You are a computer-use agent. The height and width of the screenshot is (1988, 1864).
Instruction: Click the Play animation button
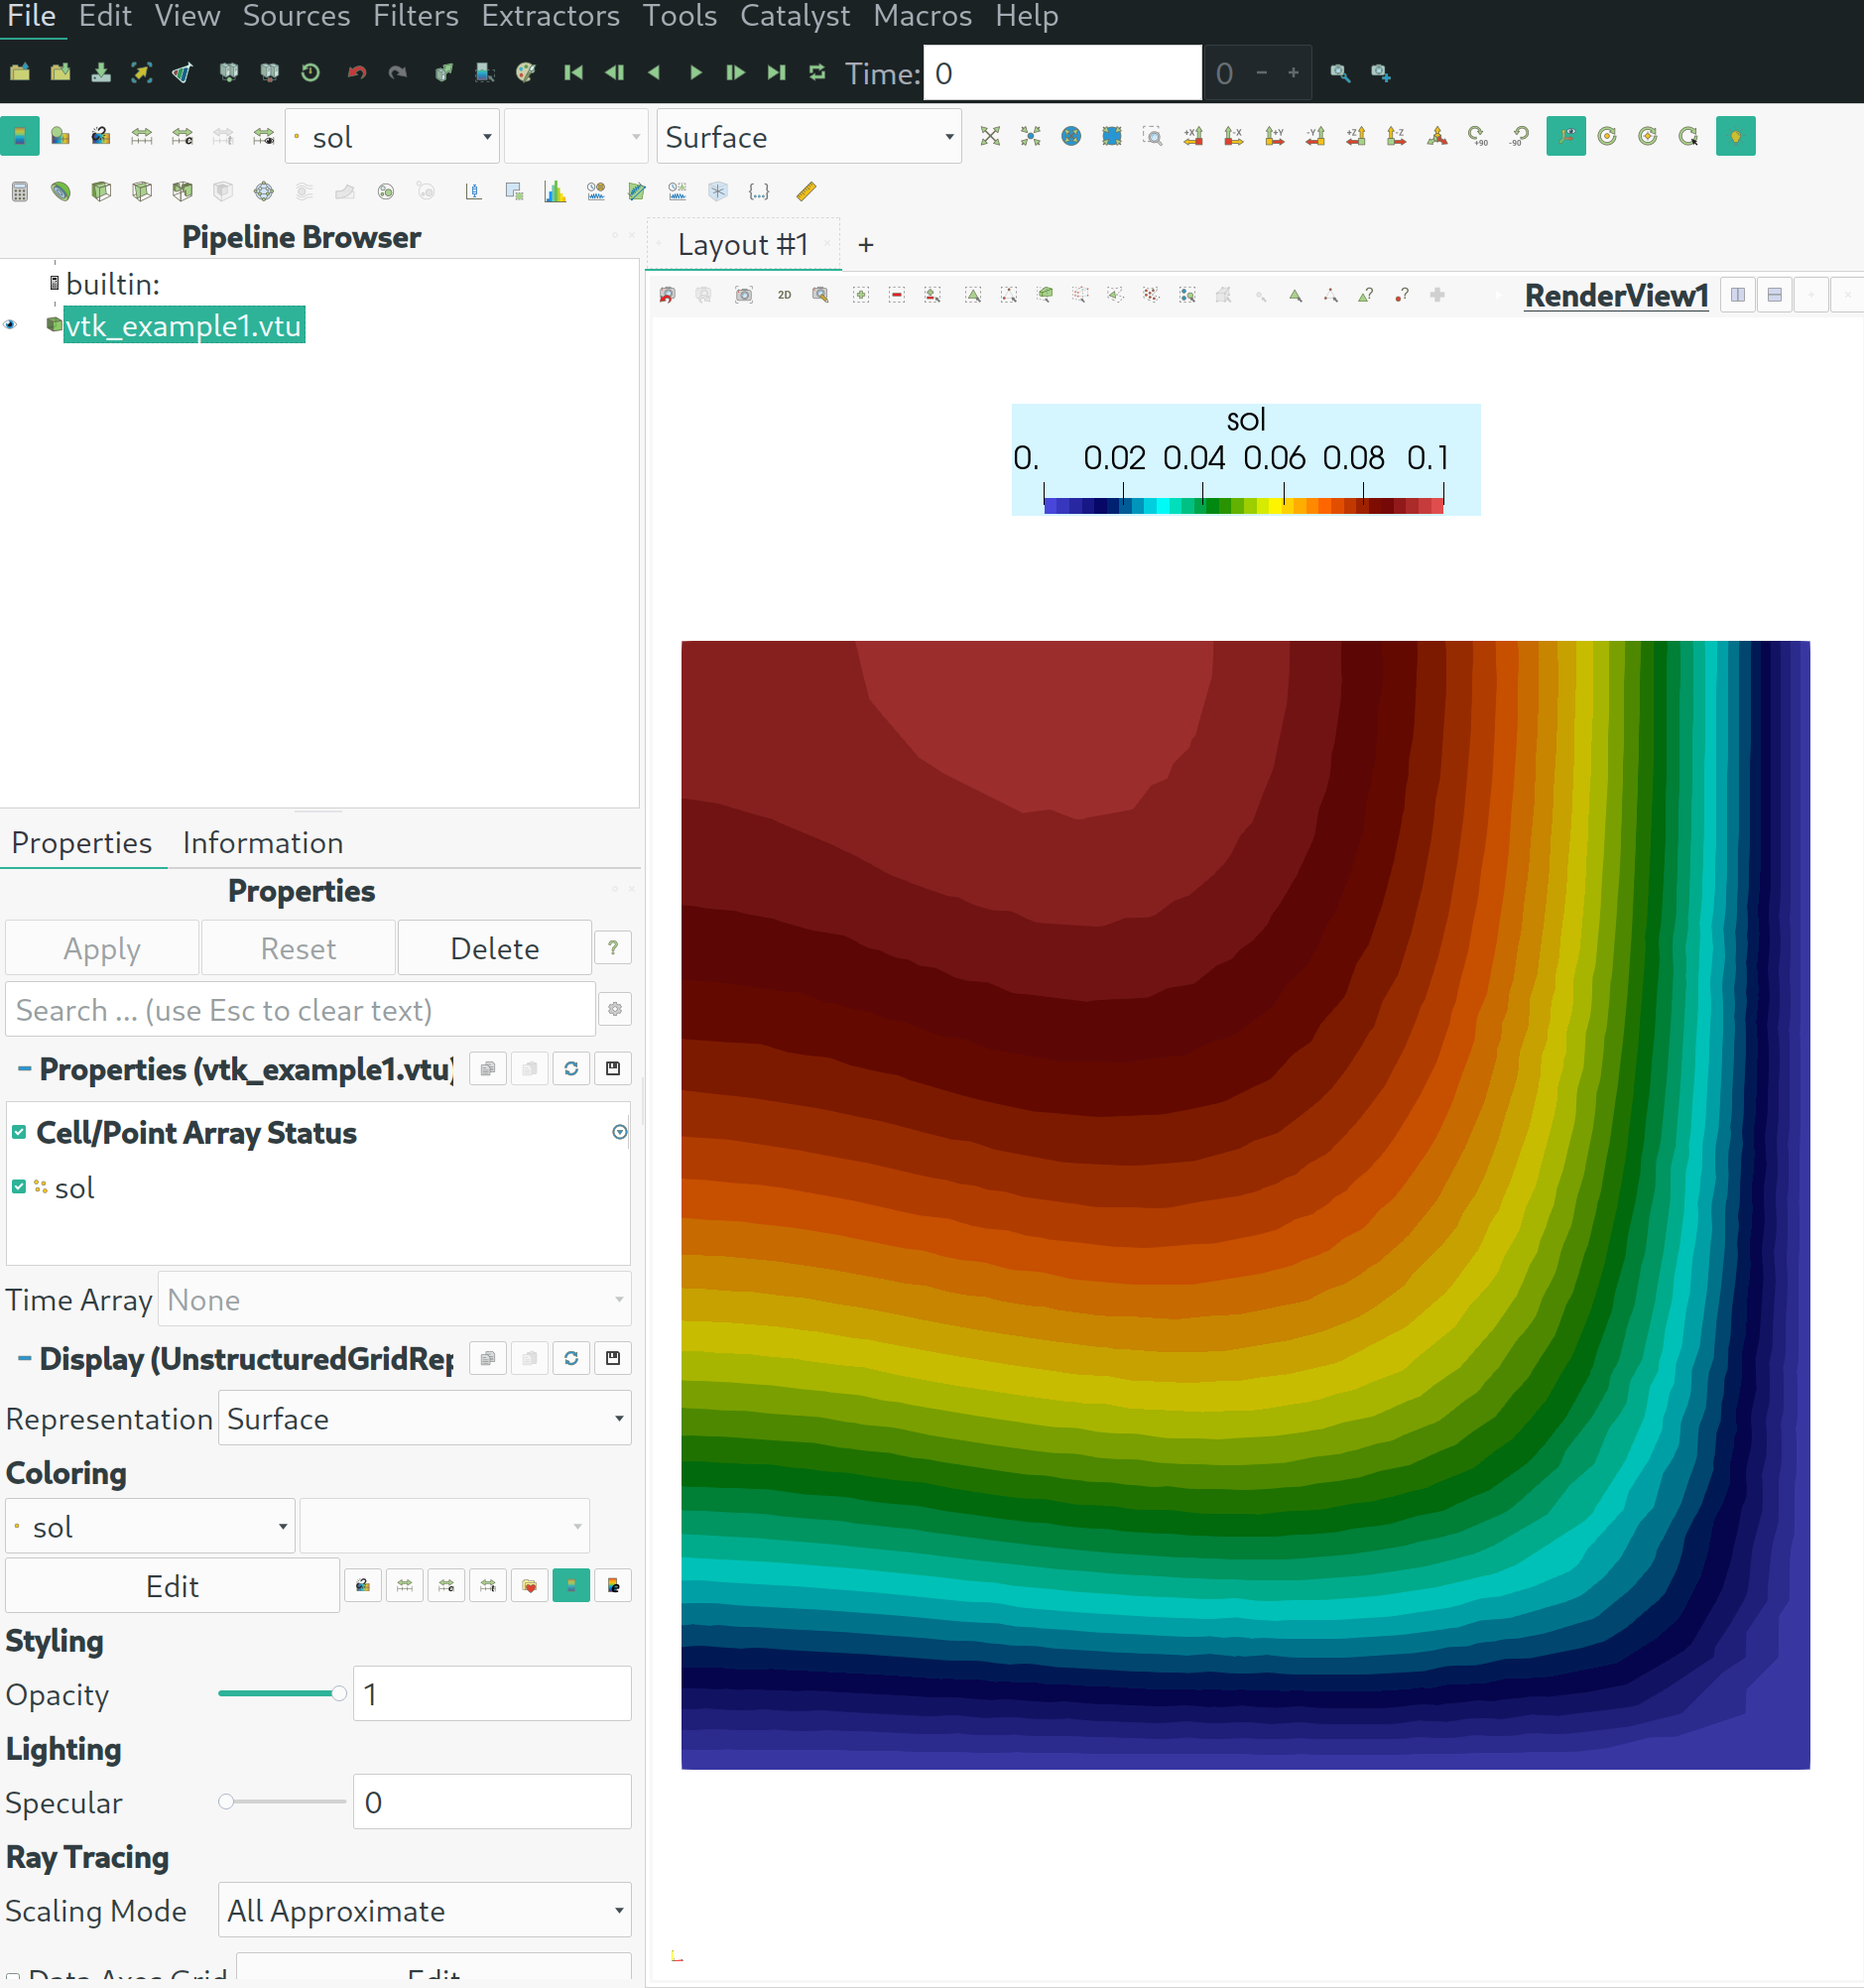click(695, 73)
